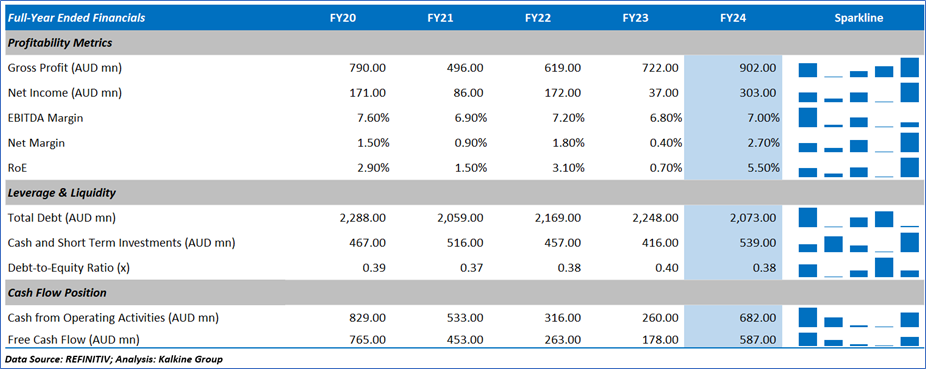The image size is (926, 369).
Task: Select the FY20 column header
Action: (x=343, y=18)
